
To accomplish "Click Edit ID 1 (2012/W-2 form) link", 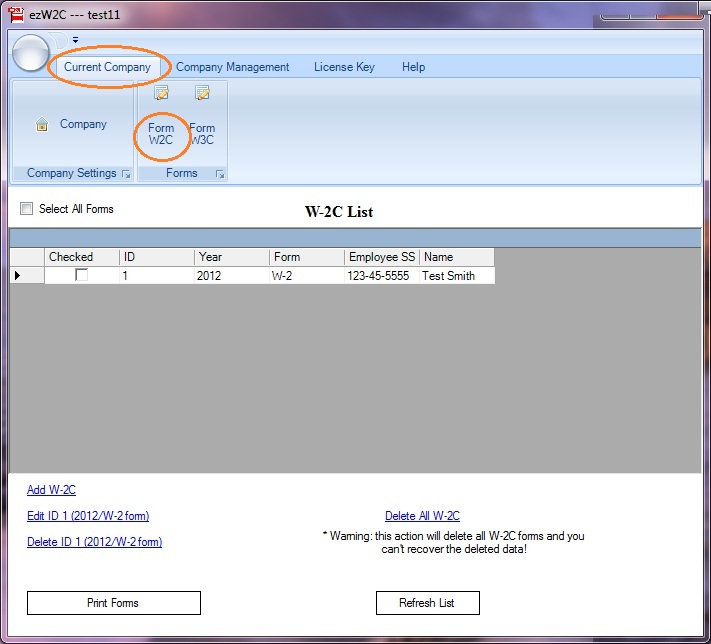I will point(88,516).
